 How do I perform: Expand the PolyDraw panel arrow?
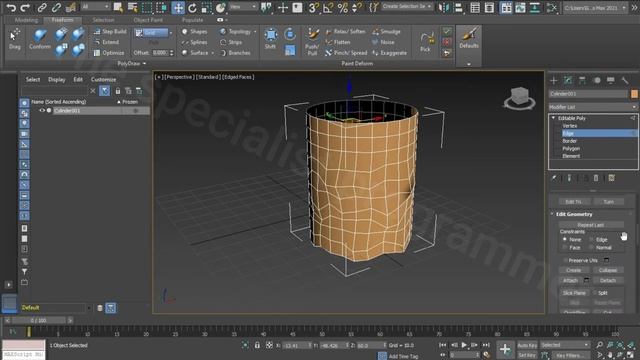(144, 64)
